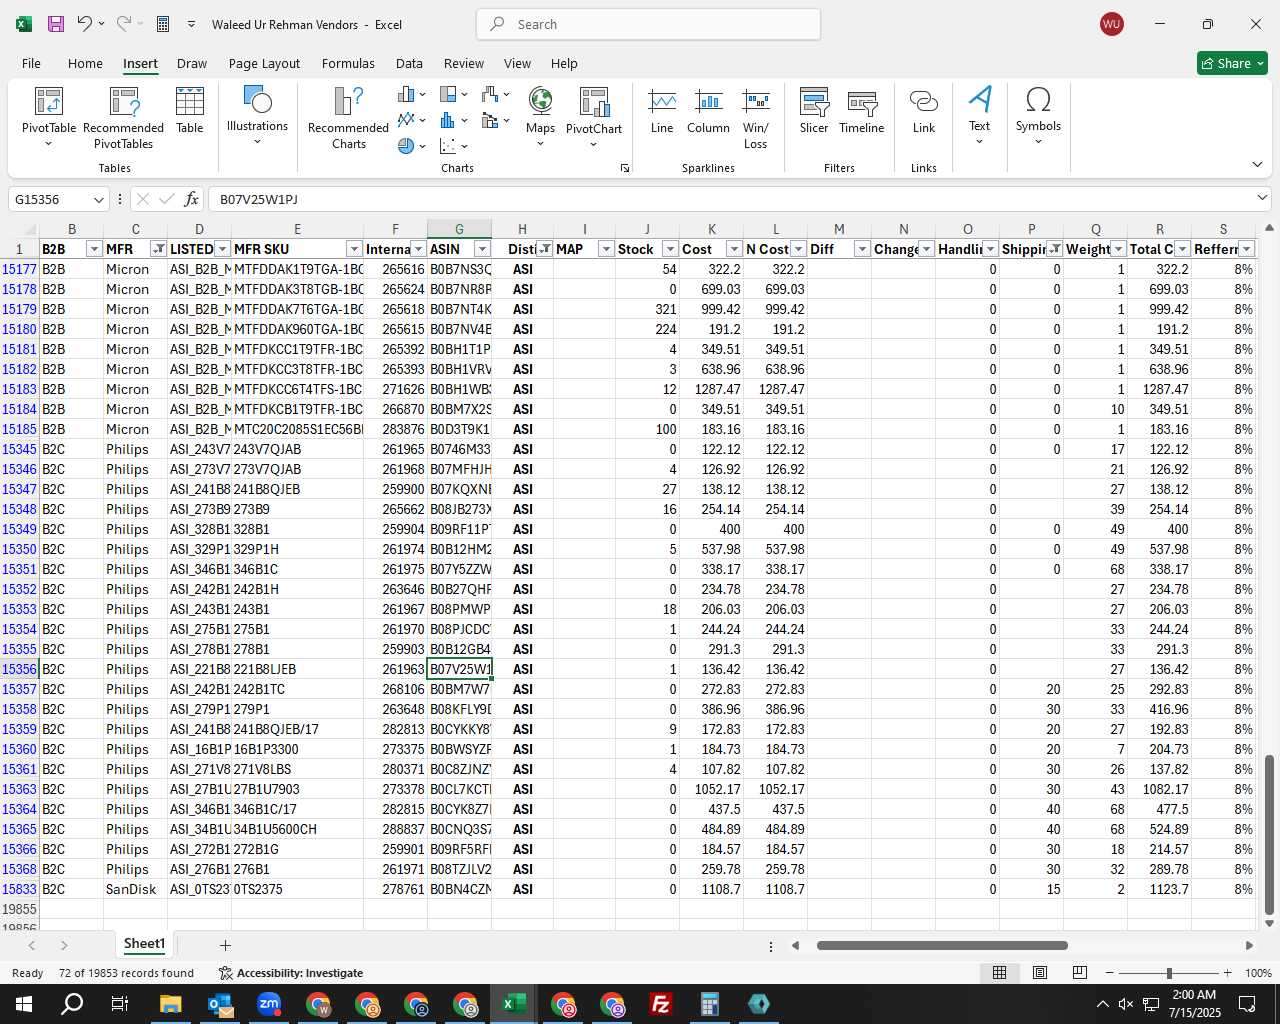Insert a PivotTable

(x=49, y=118)
